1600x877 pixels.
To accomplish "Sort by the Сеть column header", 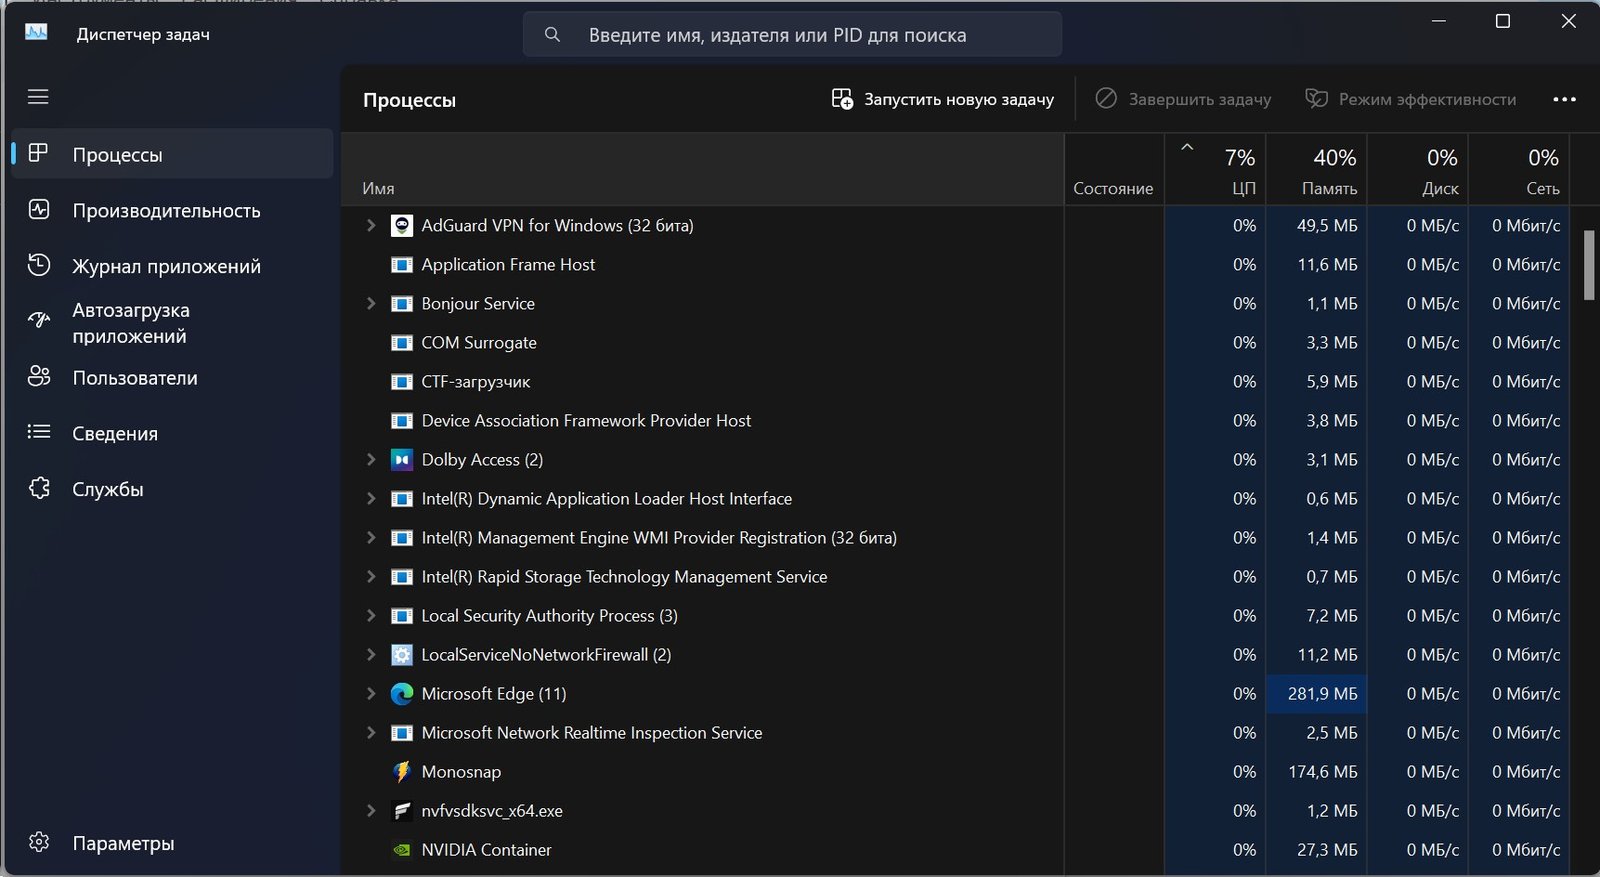I will point(1518,170).
